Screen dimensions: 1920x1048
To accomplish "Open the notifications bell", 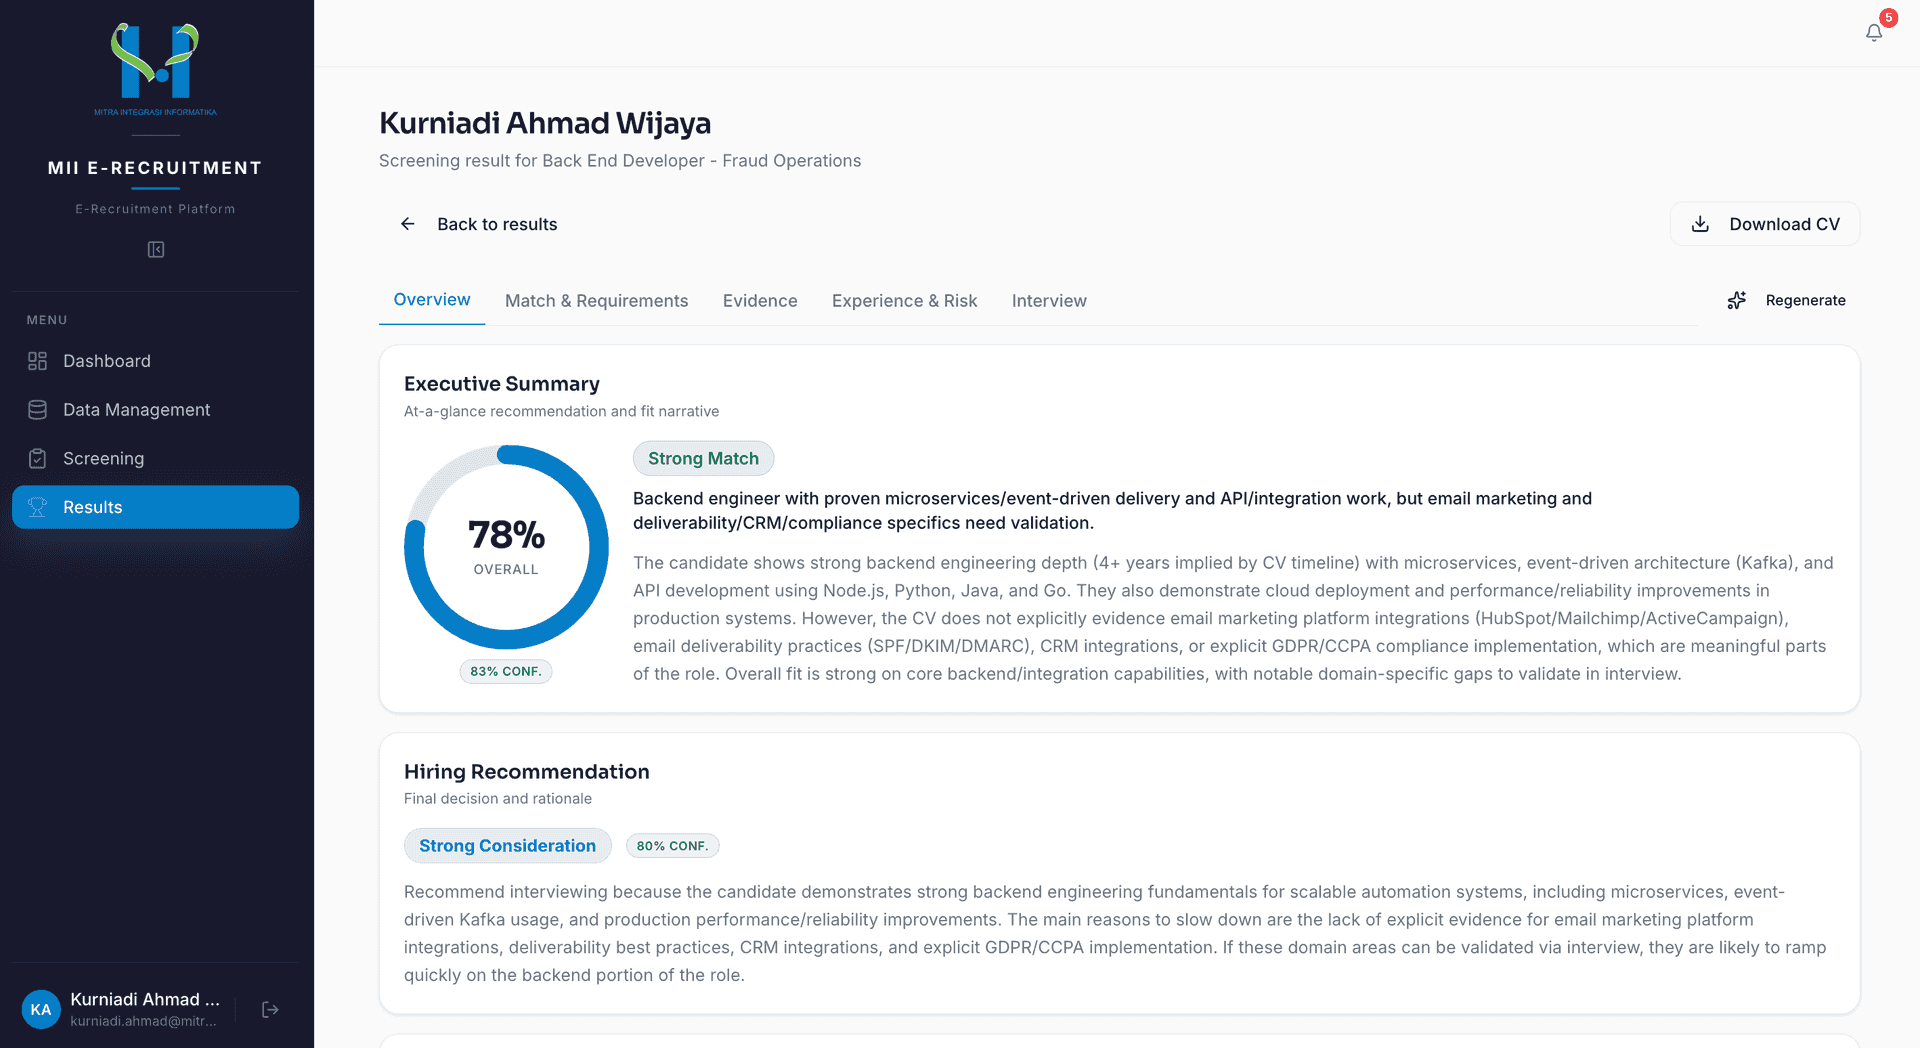I will pyautogui.click(x=1874, y=33).
